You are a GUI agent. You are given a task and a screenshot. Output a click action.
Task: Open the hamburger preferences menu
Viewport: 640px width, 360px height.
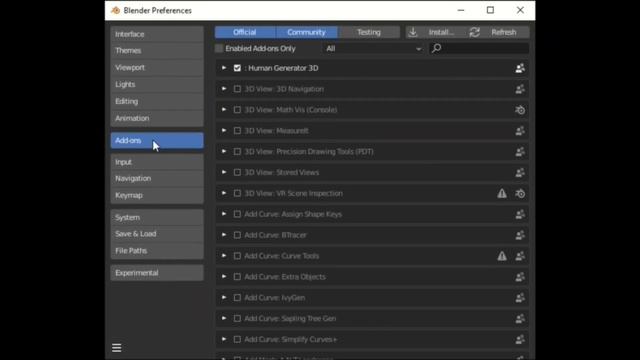point(117,348)
